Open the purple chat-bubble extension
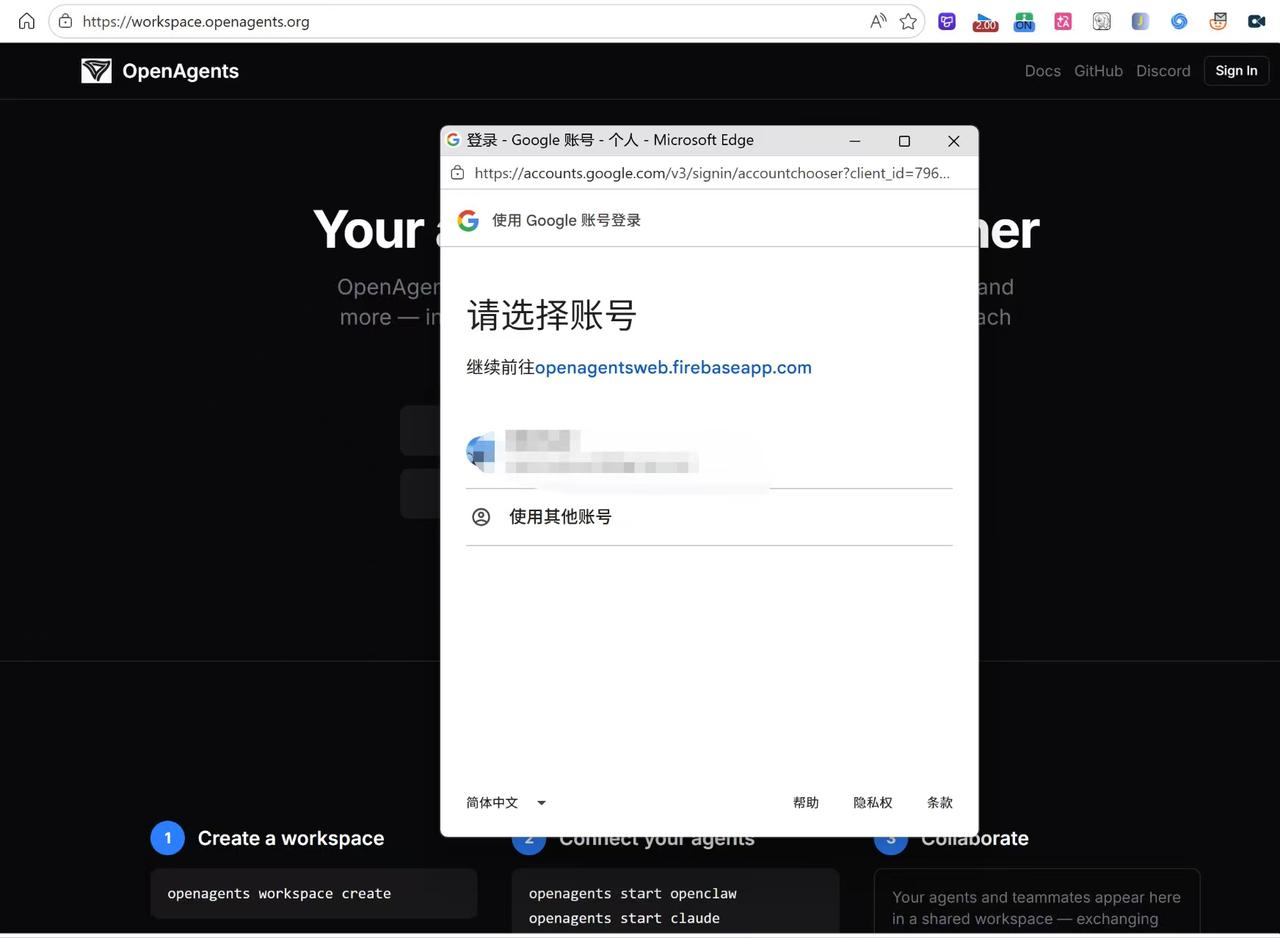 (947, 21)
